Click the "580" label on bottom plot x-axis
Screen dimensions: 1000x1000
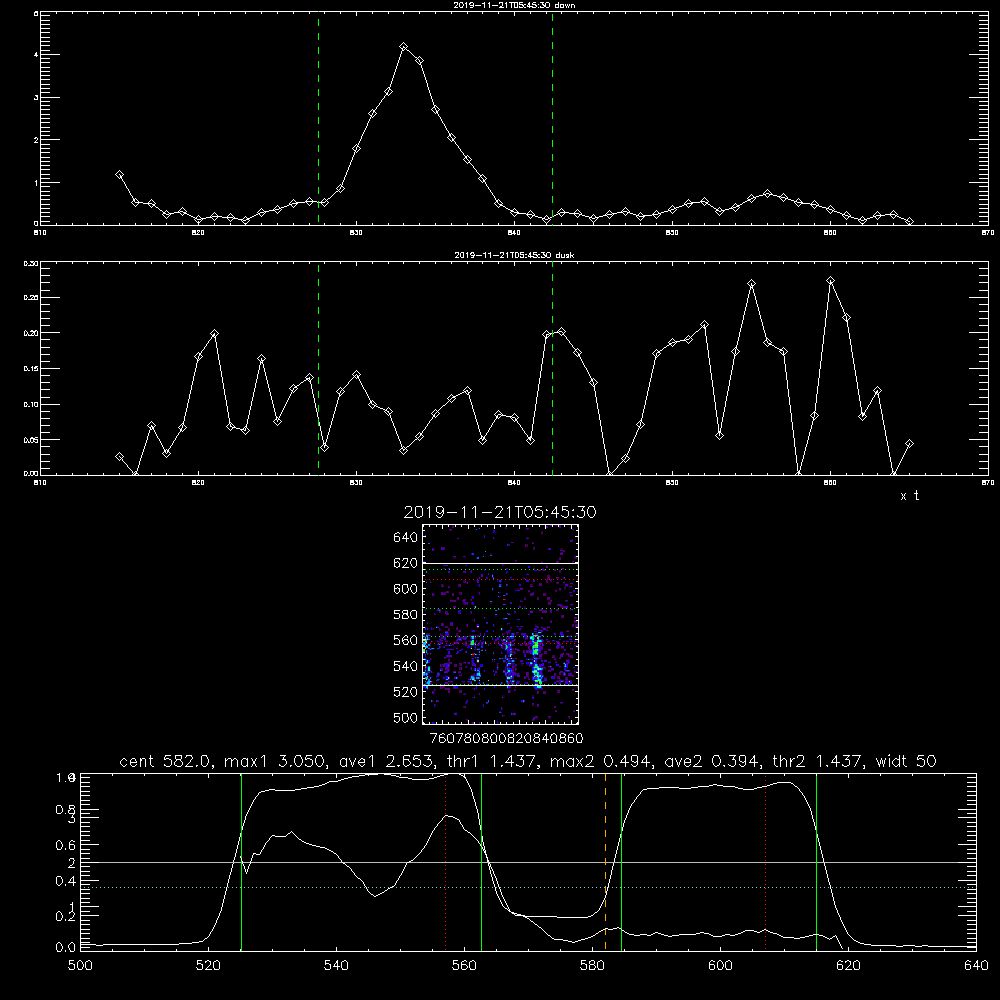pyautogui.click(x=592, y=966)
